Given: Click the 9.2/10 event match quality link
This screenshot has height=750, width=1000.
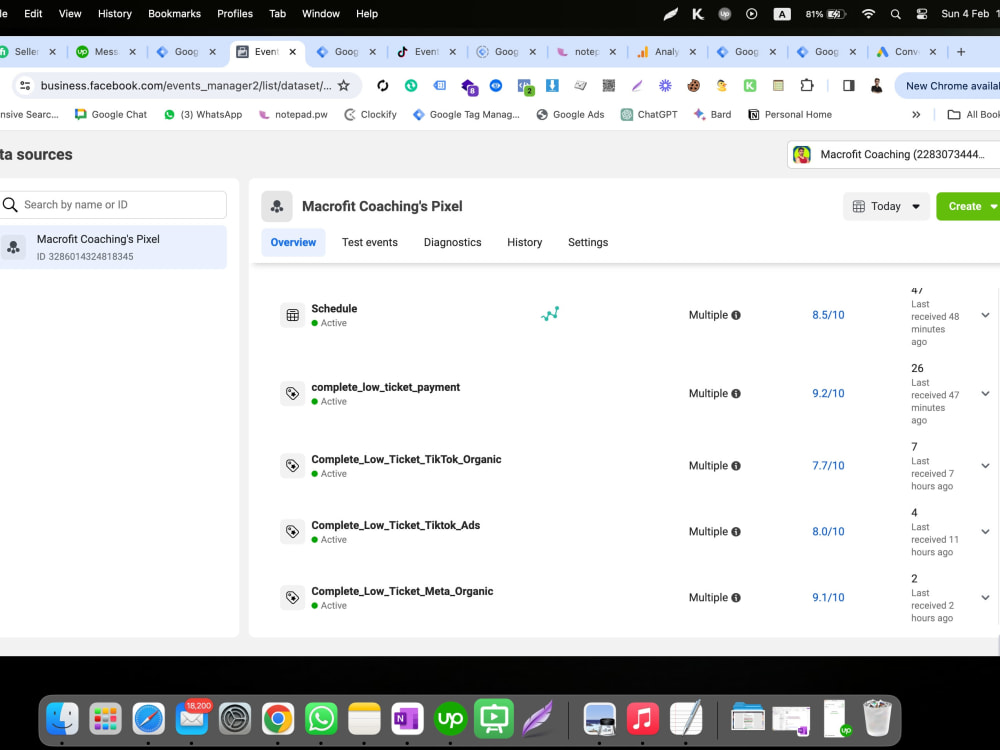Looking at the screenshot, I should [x=828, y=393].
